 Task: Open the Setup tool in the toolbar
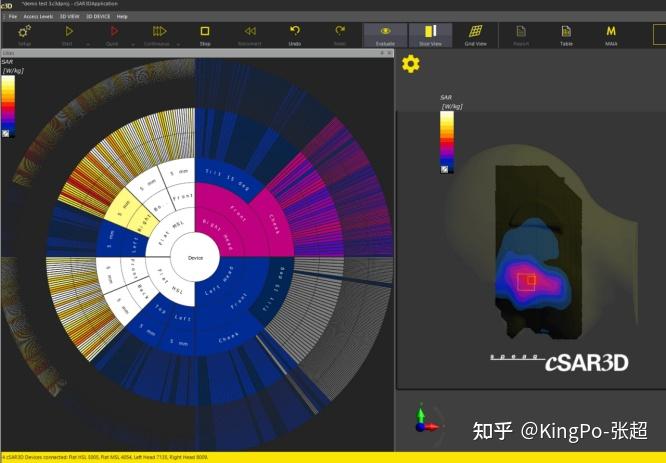[x=24, y=34]
